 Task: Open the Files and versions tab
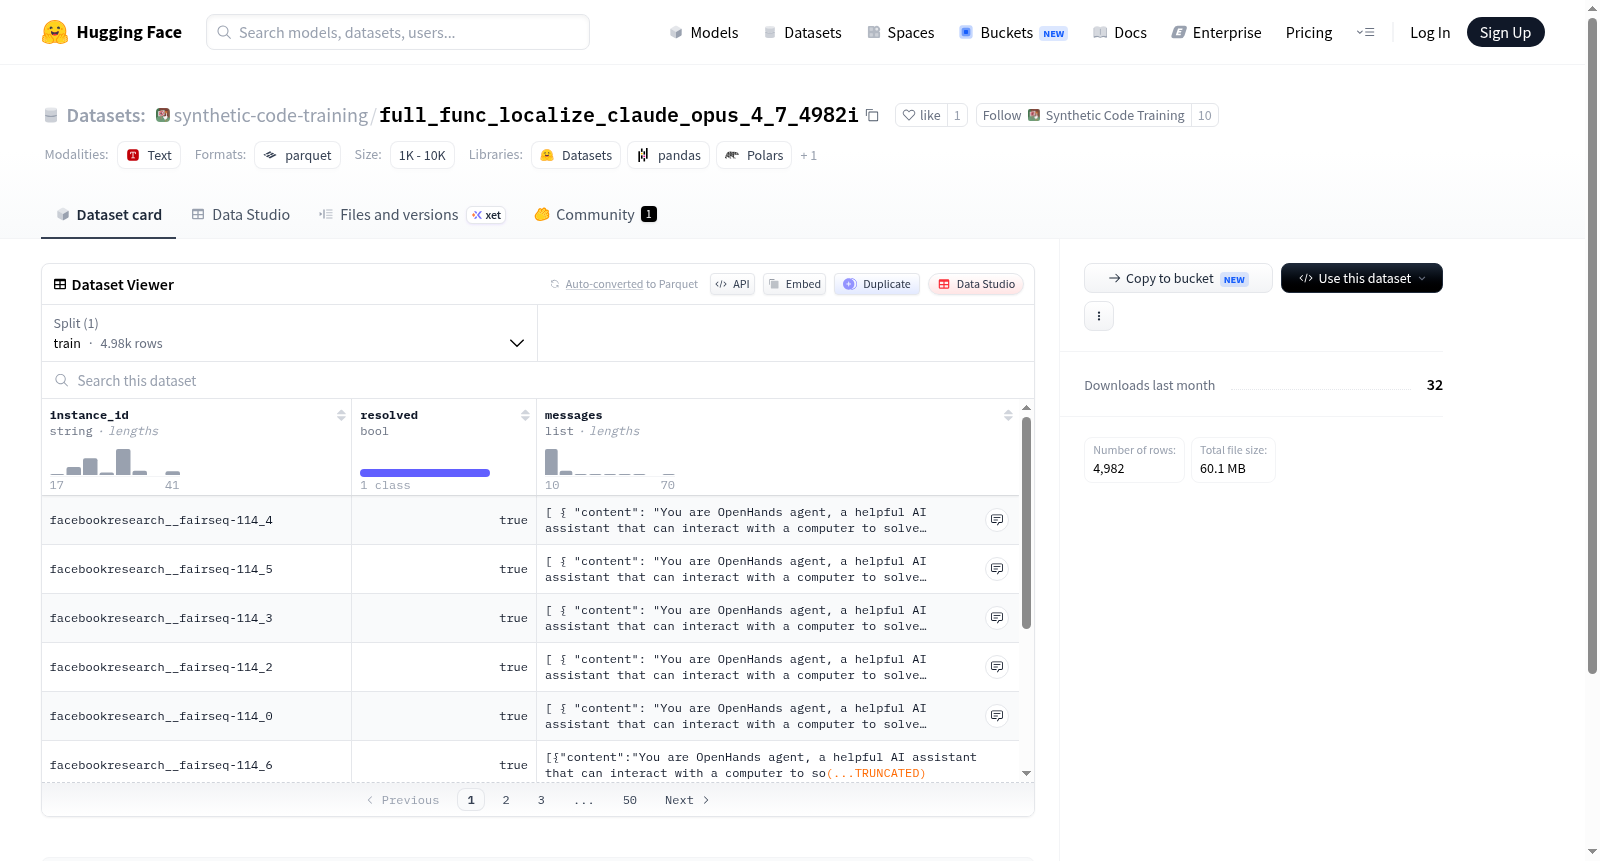pyautogui.click(x=412, y=214)
